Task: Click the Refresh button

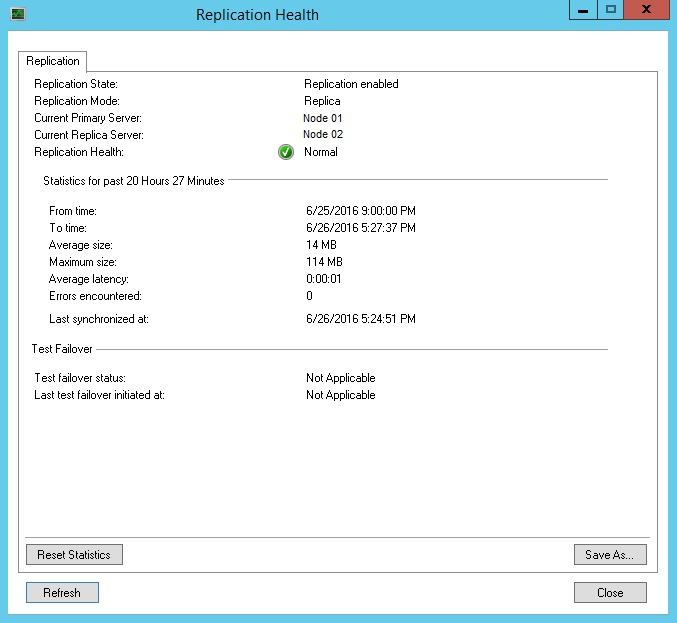Action: pyautogui.click(x=62, y=592)
